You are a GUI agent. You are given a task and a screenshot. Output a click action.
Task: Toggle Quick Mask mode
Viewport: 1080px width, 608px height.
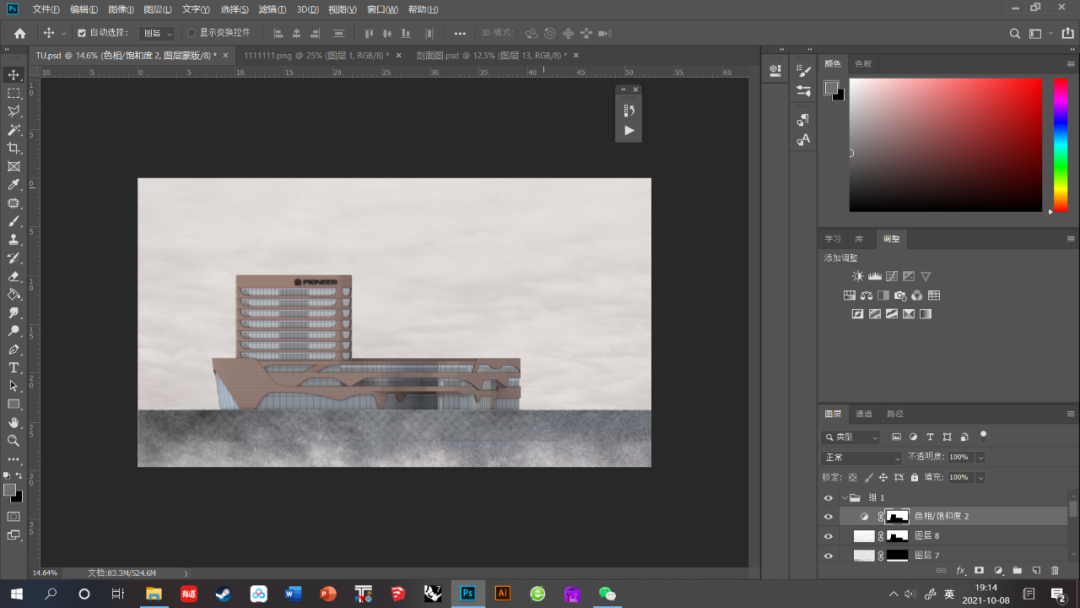14,516
